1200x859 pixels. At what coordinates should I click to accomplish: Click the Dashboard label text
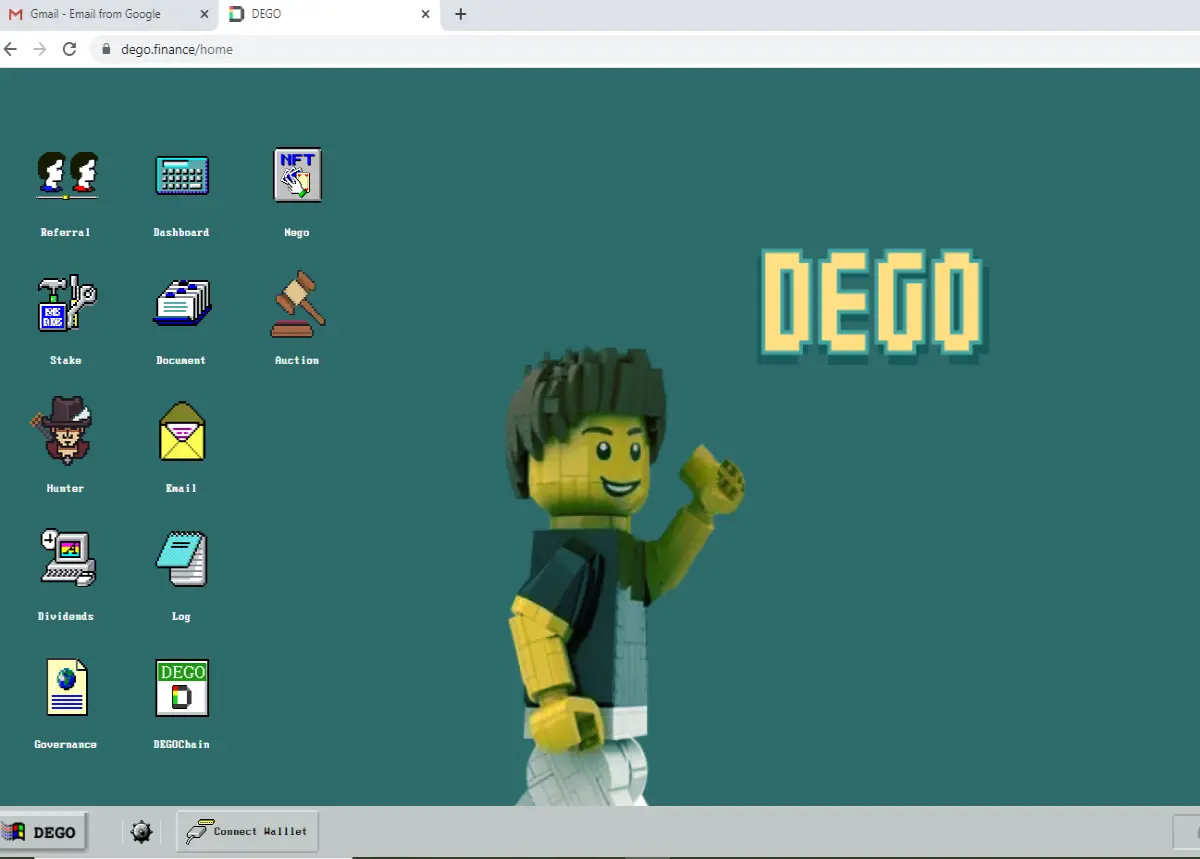click(181, 232)
